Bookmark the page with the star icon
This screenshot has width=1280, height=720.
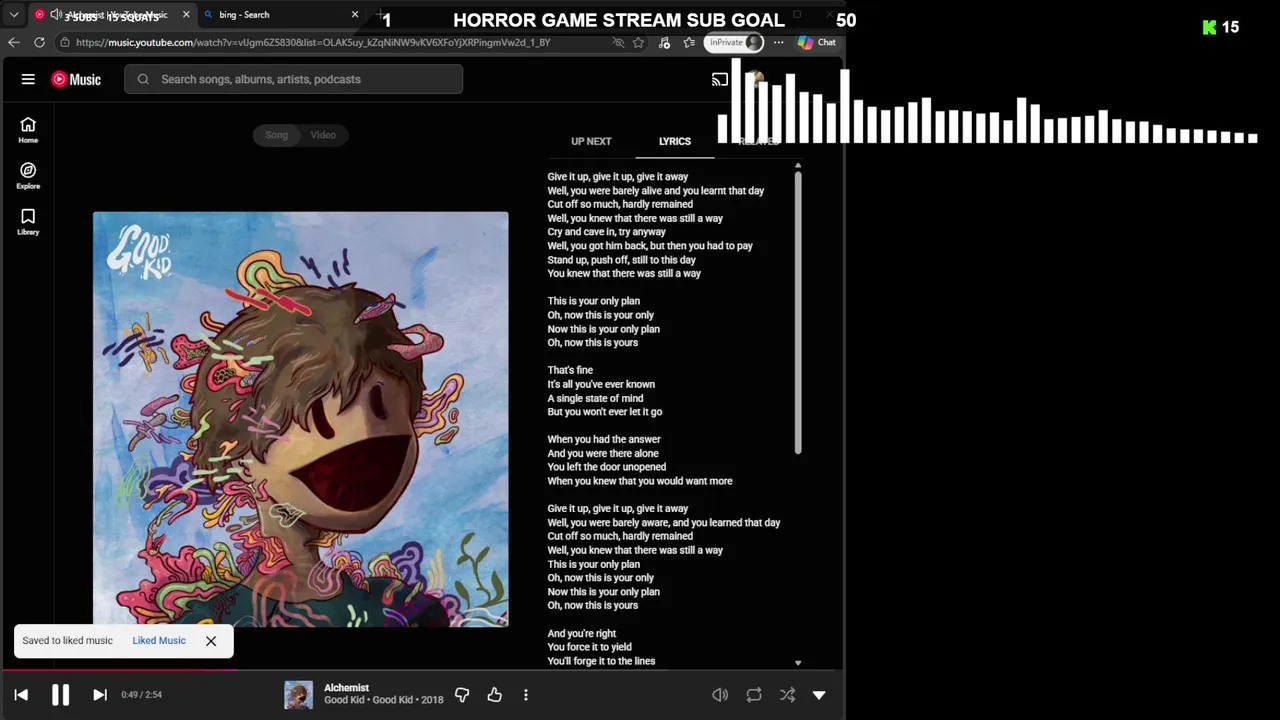pyautogui.click(x=638, y=42)
